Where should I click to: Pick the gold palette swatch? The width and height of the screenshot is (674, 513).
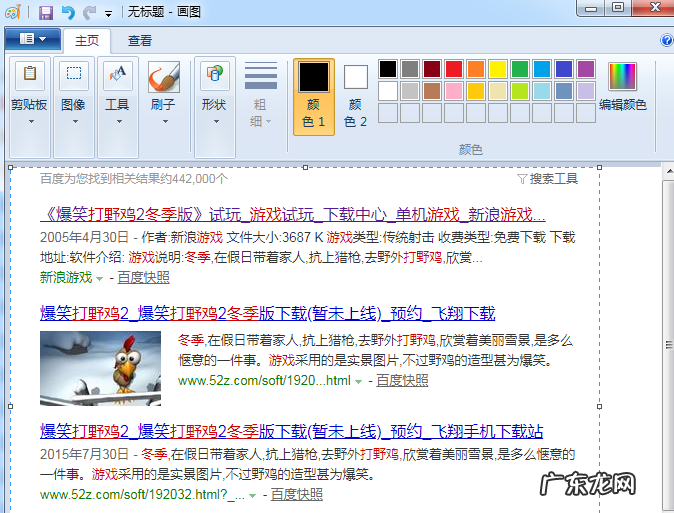pos(476,91)
